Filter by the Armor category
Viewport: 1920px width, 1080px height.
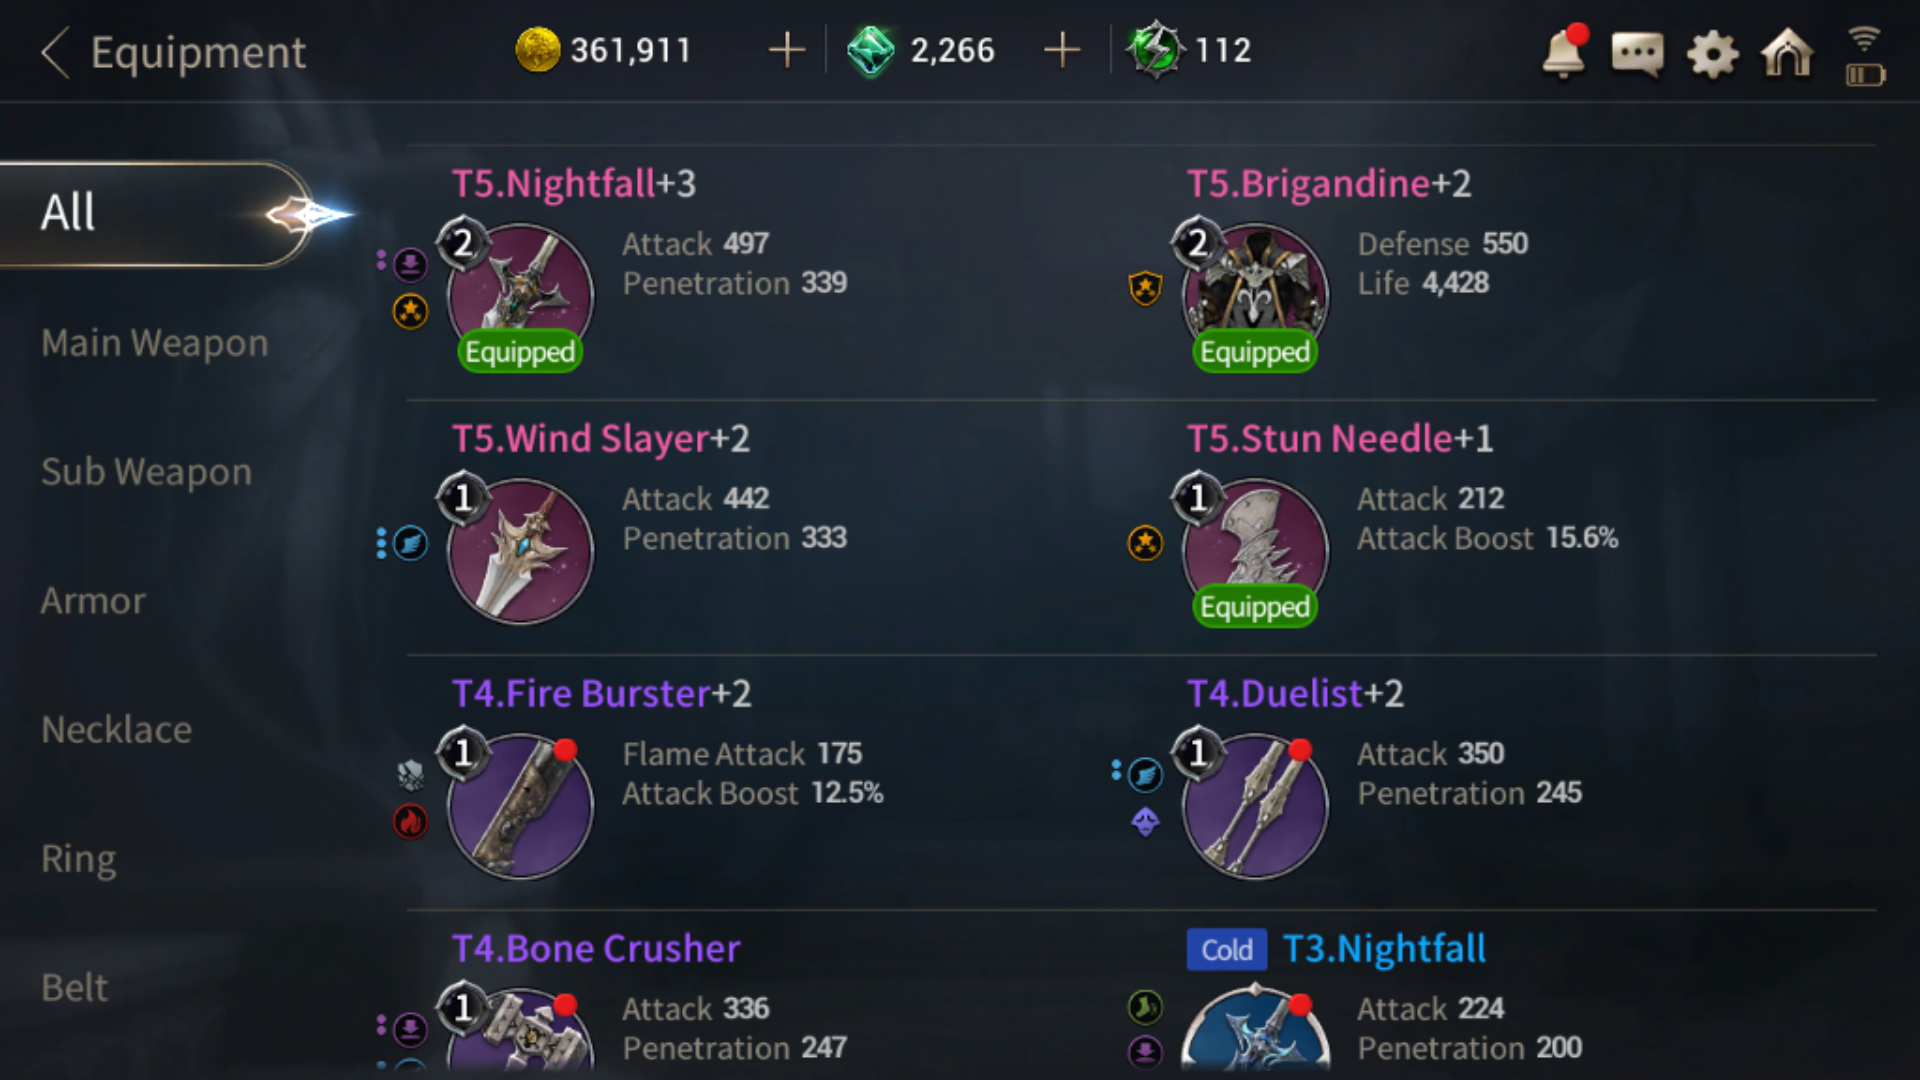click(93, 601)
